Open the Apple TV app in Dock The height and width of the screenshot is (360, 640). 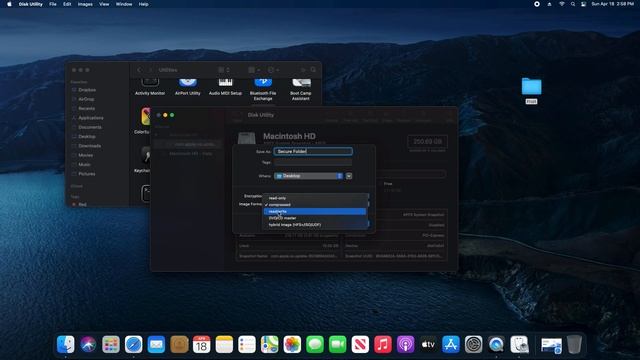pyautogui.click(x=428, y=345)
